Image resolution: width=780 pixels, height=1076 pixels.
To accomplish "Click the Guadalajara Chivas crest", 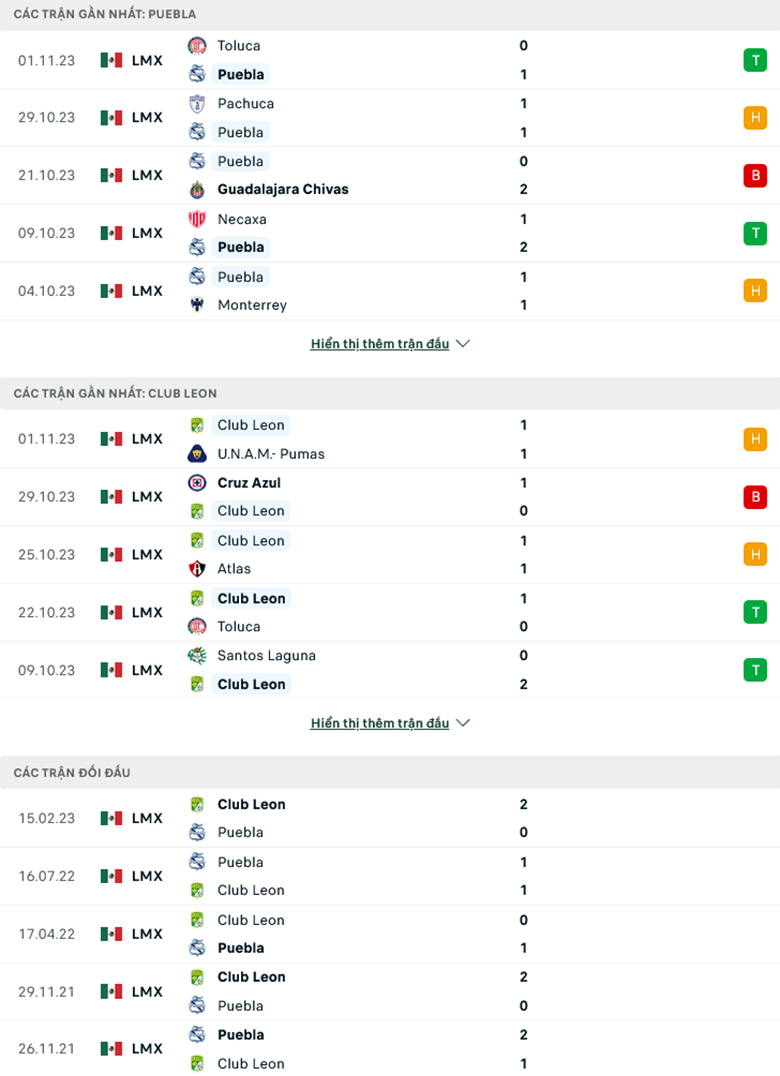I will tap(198, 189).
